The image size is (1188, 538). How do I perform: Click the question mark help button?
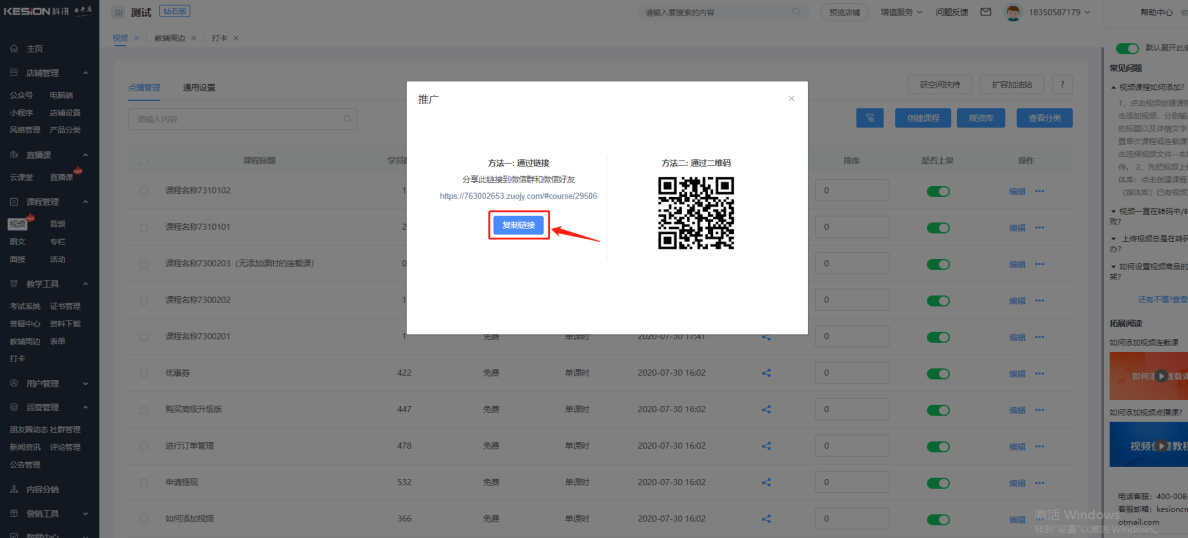[x=1062, y=85]
